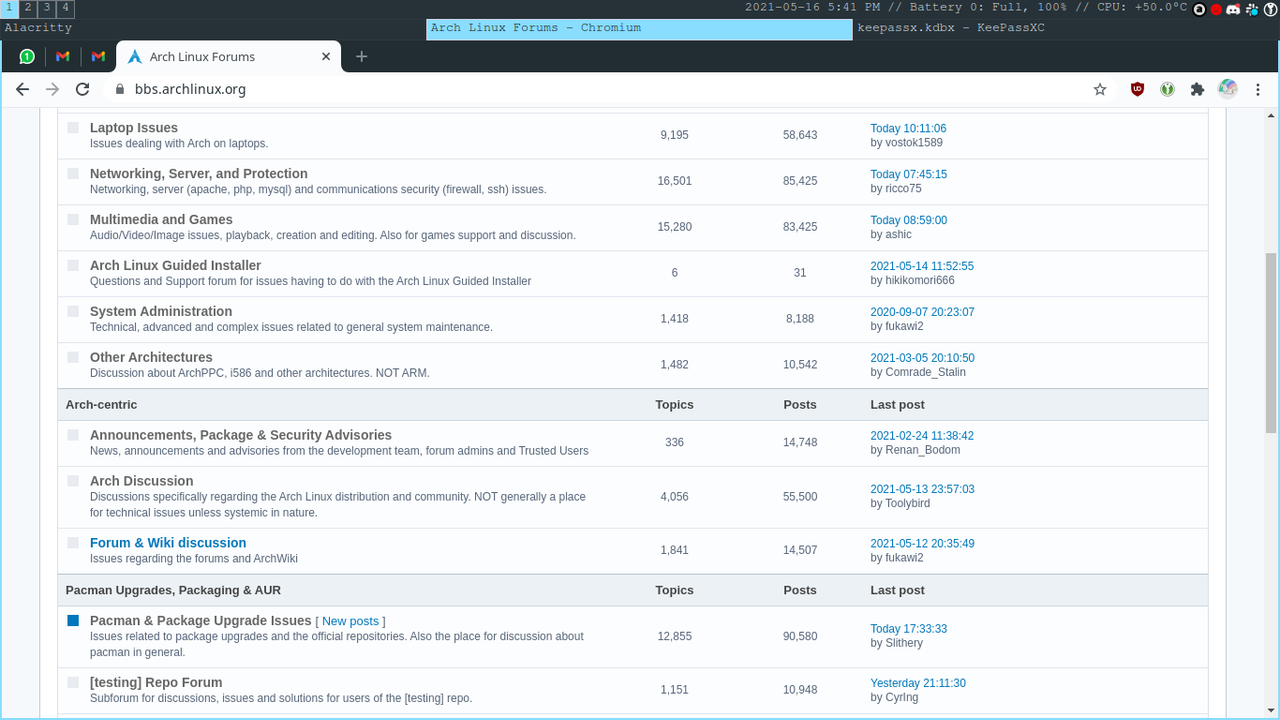Open last post 2021-05-13 23:57:03

[x=922, y=490]
